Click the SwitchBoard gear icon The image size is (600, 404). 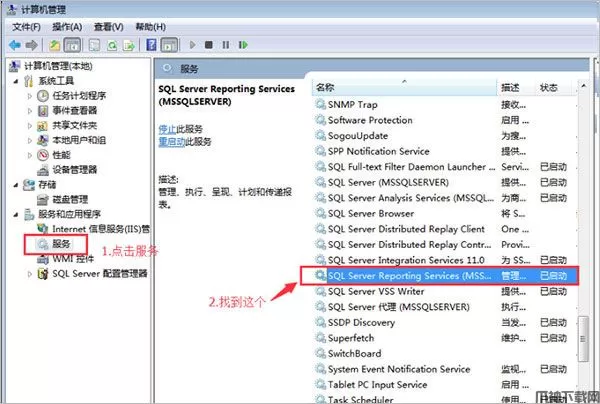(320, 353)
